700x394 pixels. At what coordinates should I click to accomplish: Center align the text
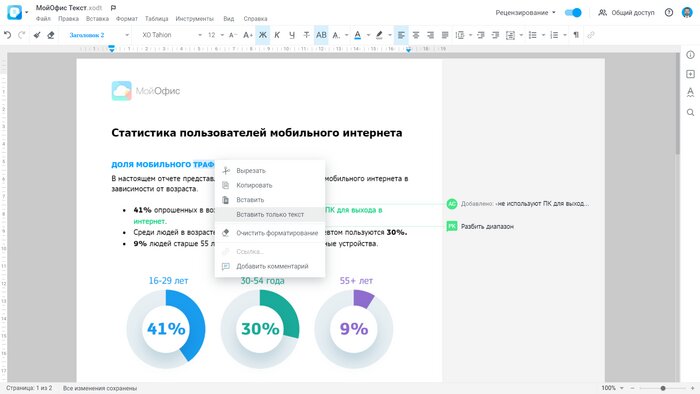tap(416, 35)
